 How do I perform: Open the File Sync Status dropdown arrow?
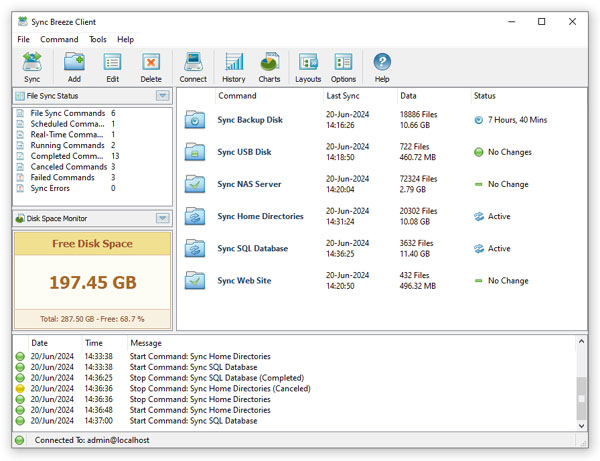[163, 96]
